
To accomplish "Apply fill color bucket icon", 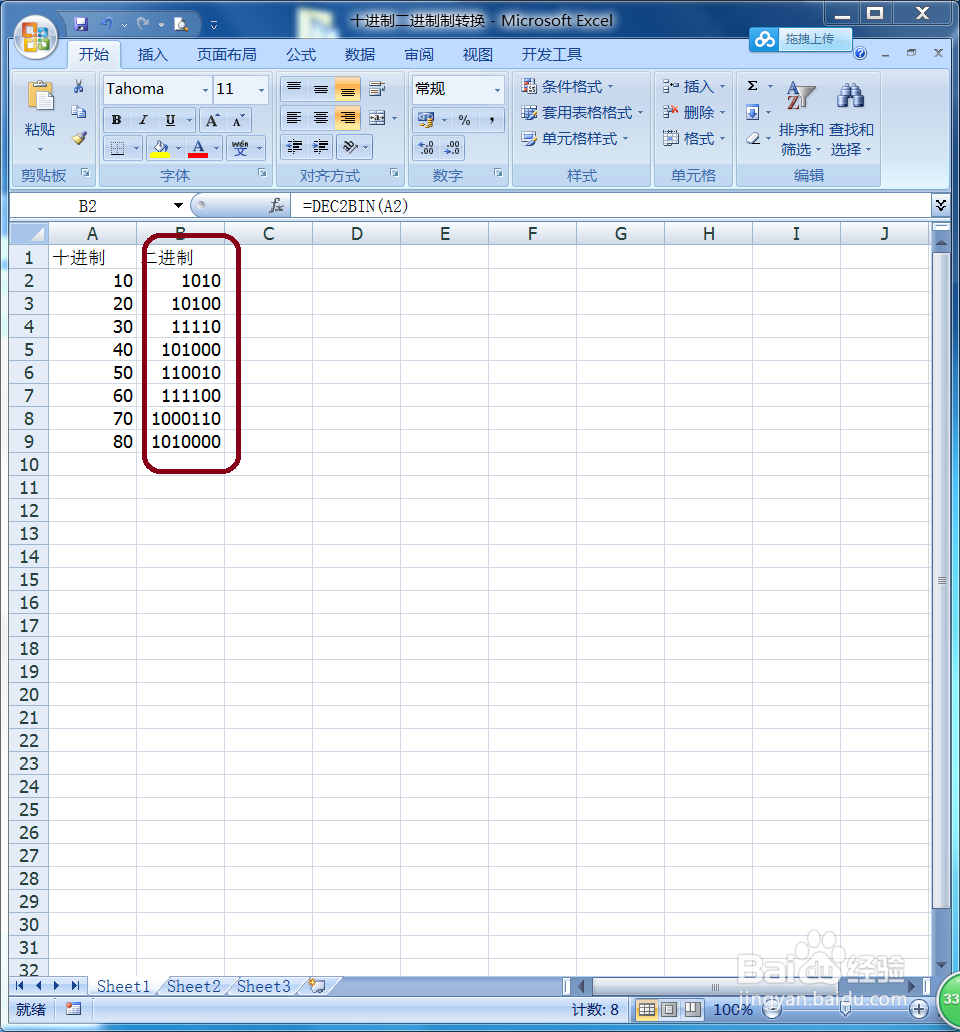I will (160, 148).
